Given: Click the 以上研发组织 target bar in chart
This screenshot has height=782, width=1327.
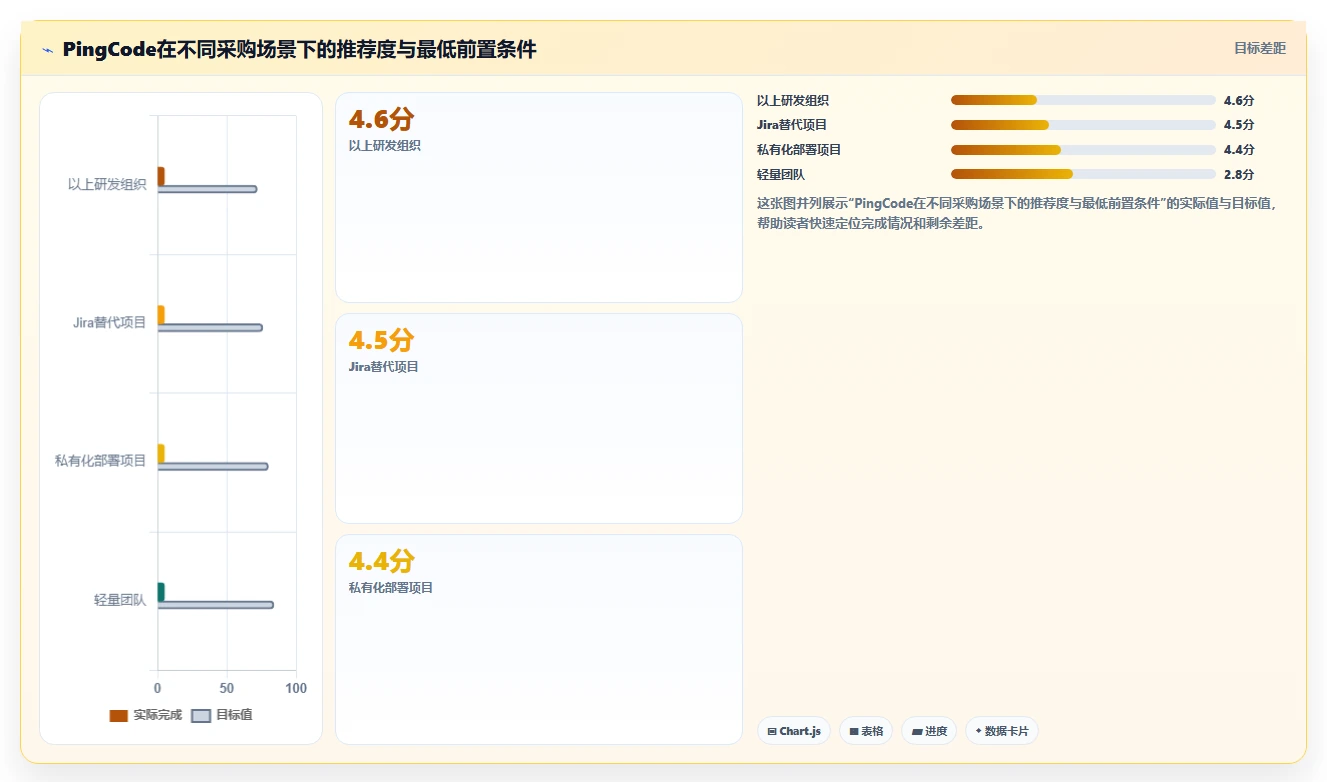Looking at the screenshot, I should pos(207,189).
